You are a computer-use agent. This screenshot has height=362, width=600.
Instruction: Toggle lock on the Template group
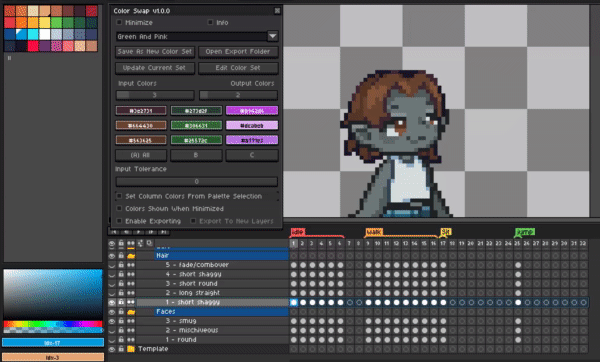click(121, 349)
